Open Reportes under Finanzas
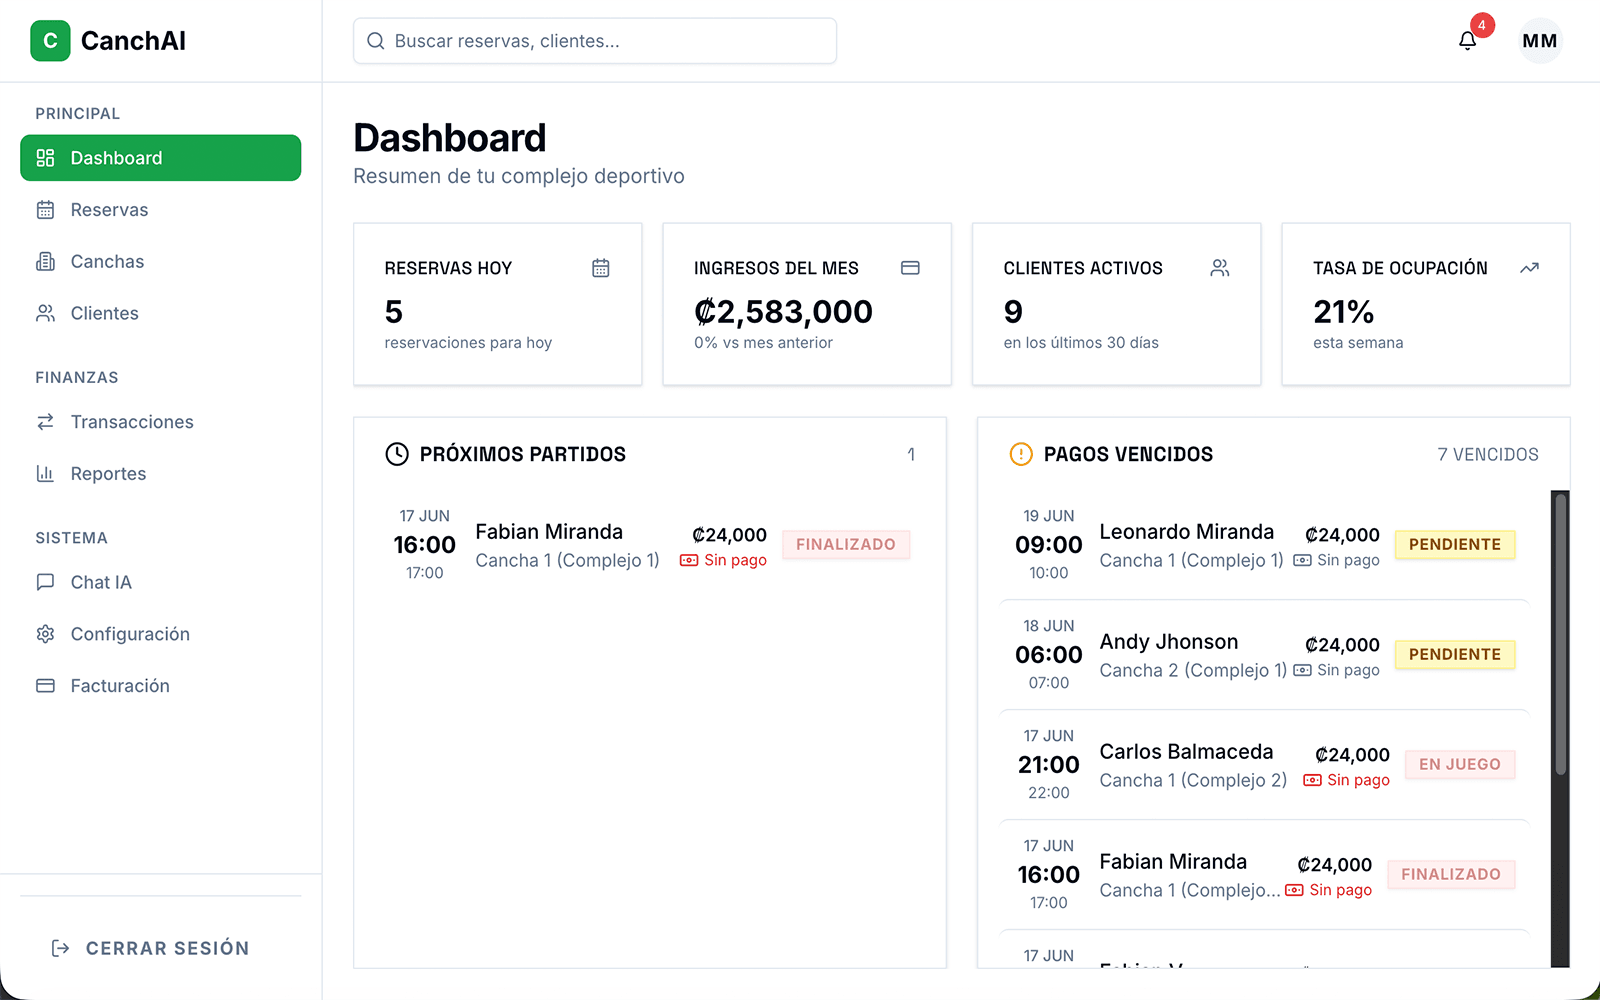1600x1000 pixels. (160, 474)
